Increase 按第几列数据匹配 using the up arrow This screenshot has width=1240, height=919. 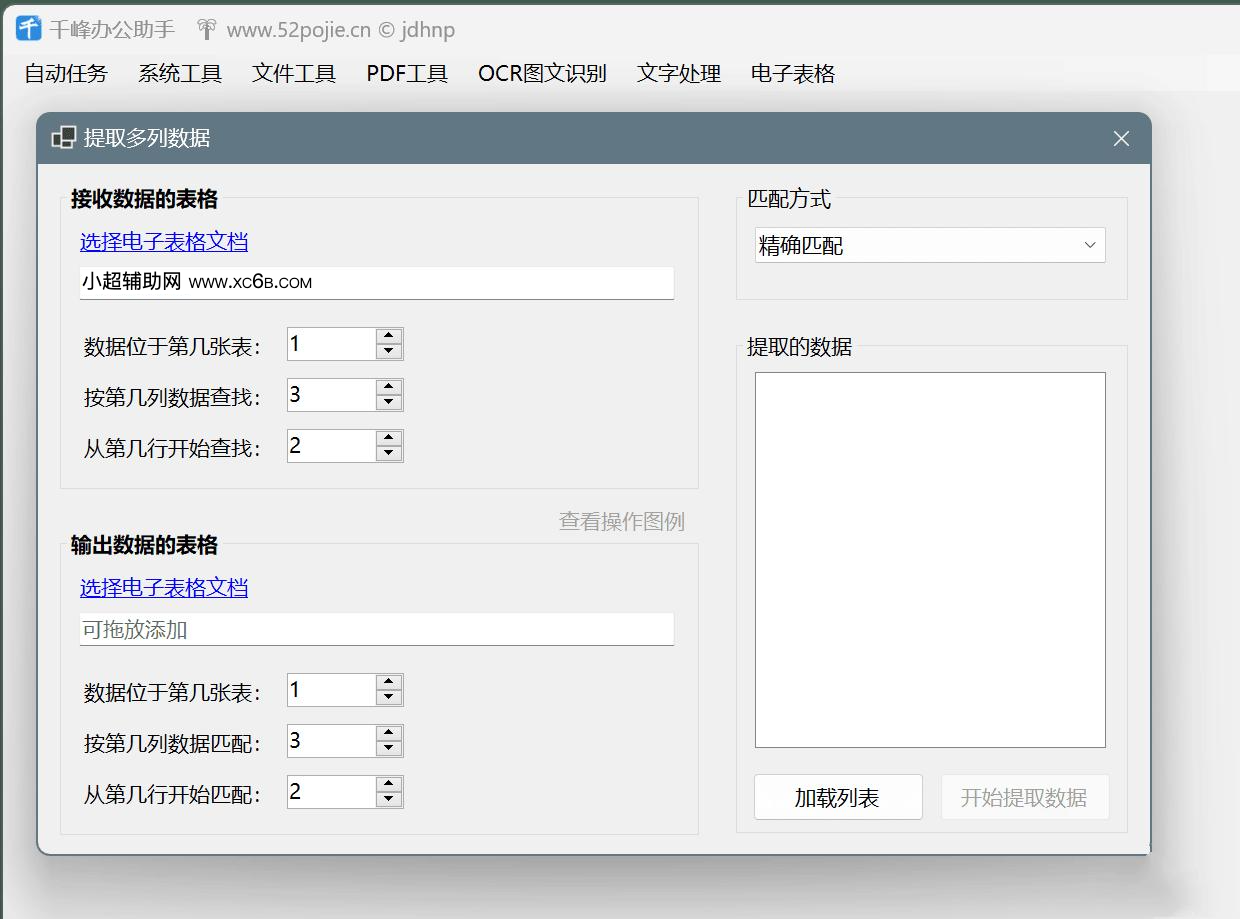(x=389, y=734)
